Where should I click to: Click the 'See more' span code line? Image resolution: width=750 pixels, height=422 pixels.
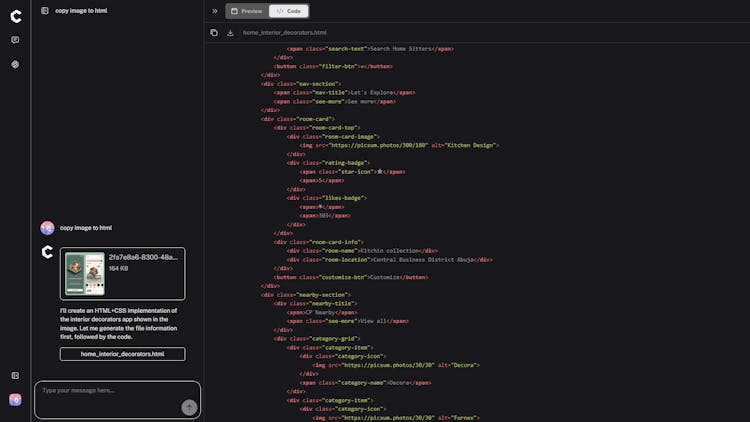[x=335, y=101]
